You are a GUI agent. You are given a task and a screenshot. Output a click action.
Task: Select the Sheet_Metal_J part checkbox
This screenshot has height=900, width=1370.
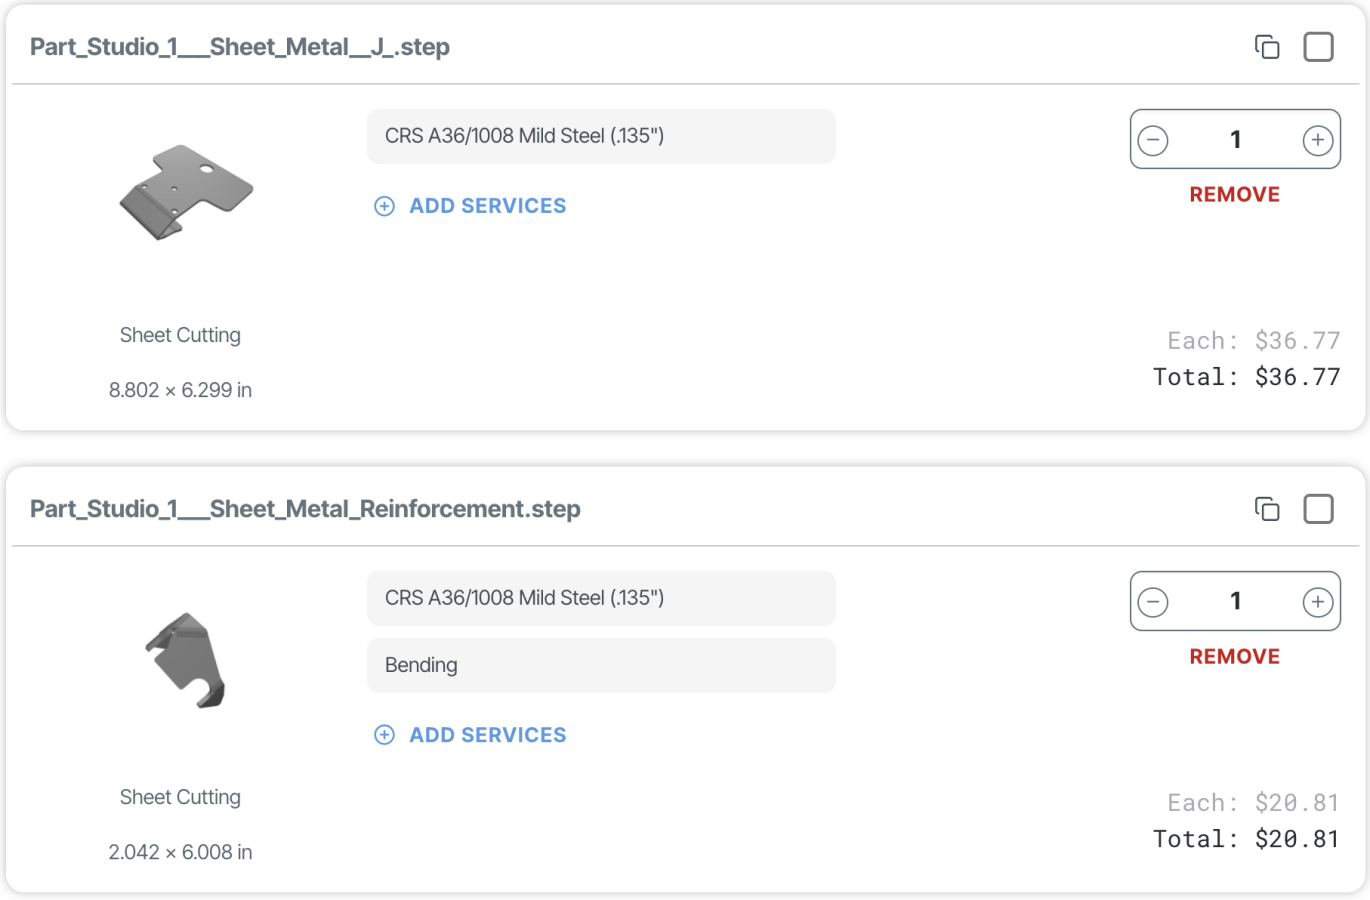click(1318, 47)
